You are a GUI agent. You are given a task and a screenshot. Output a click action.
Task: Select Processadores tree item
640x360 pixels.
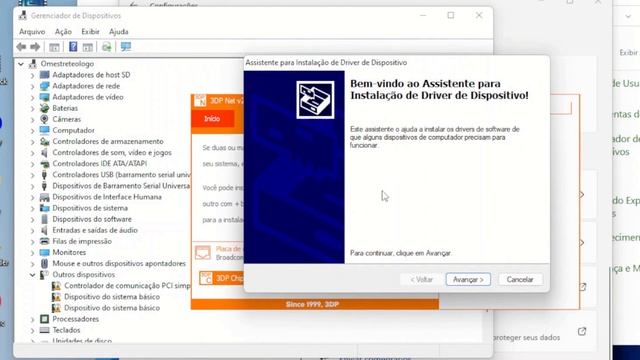[x=76, y=319]
